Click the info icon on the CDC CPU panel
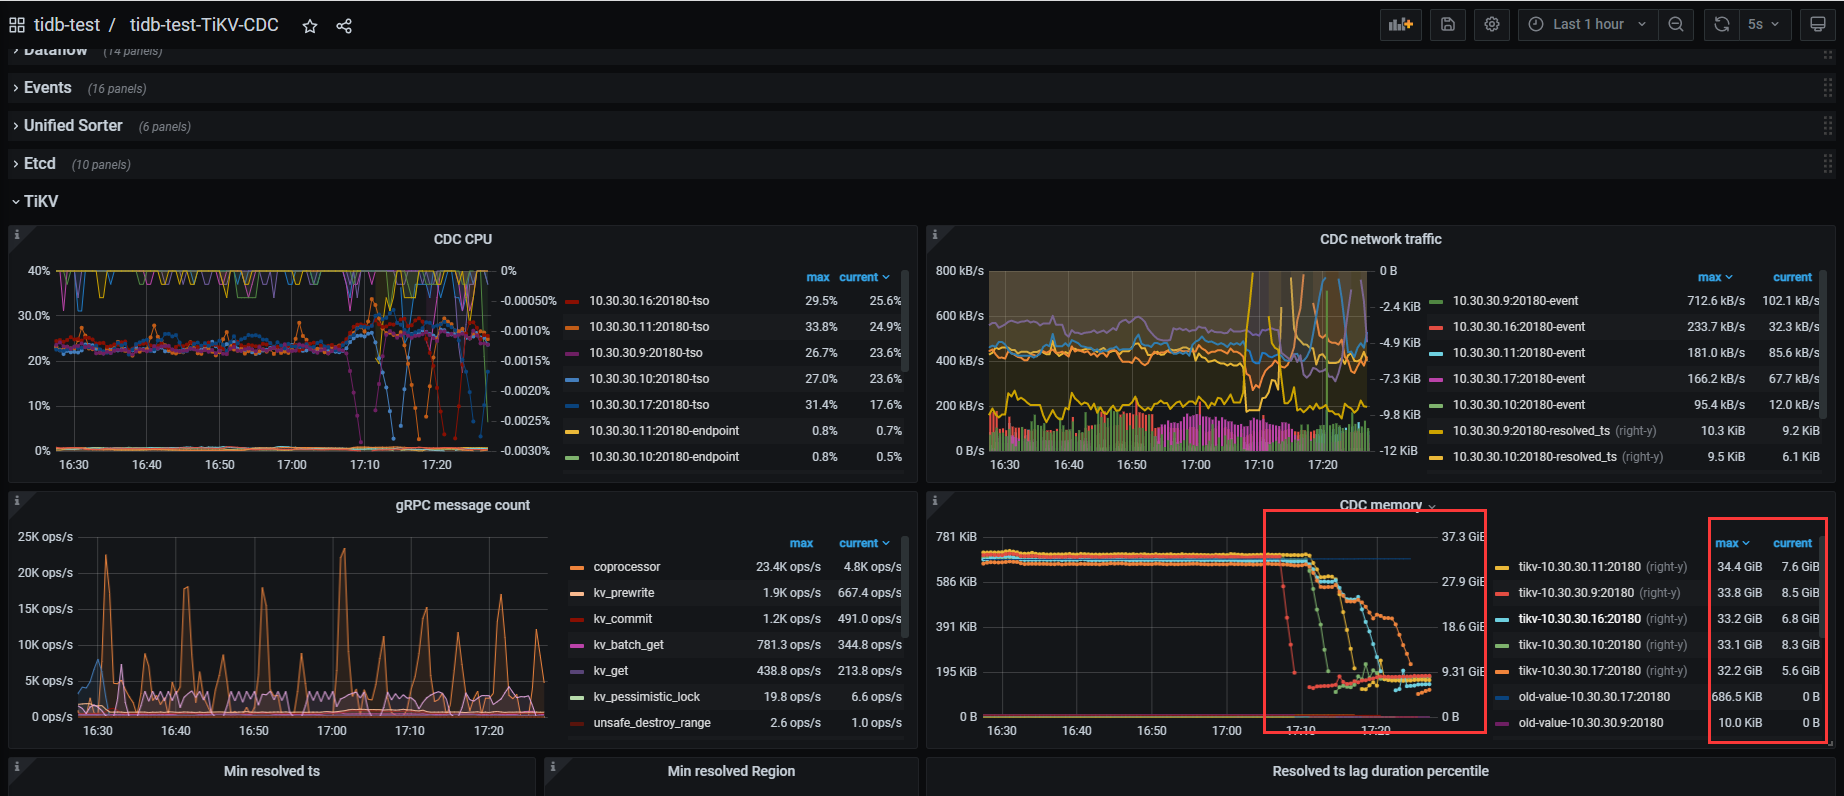 point(17,235)
